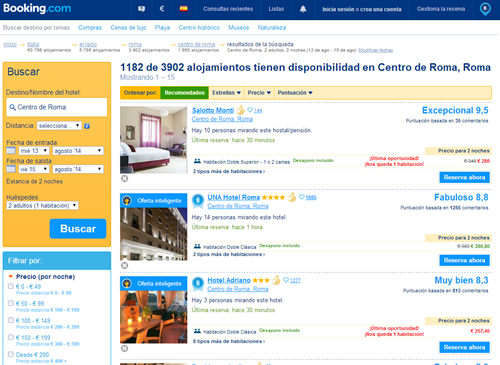The width and height of the screenshot is (500, 365).
Task: Open Consultas recientes in header
Action: pyautogui.click(x=228, y=9)
